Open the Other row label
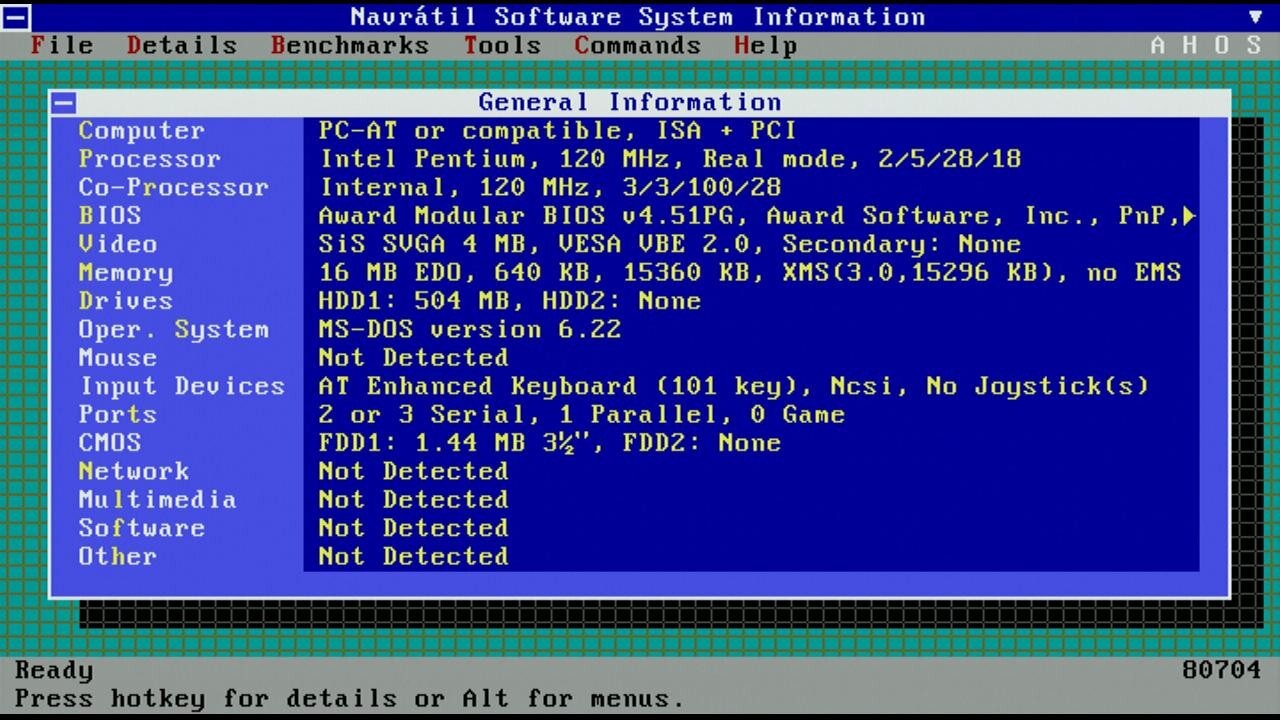The height and width of the screenshot is (720, 1280). click(118, 556)
